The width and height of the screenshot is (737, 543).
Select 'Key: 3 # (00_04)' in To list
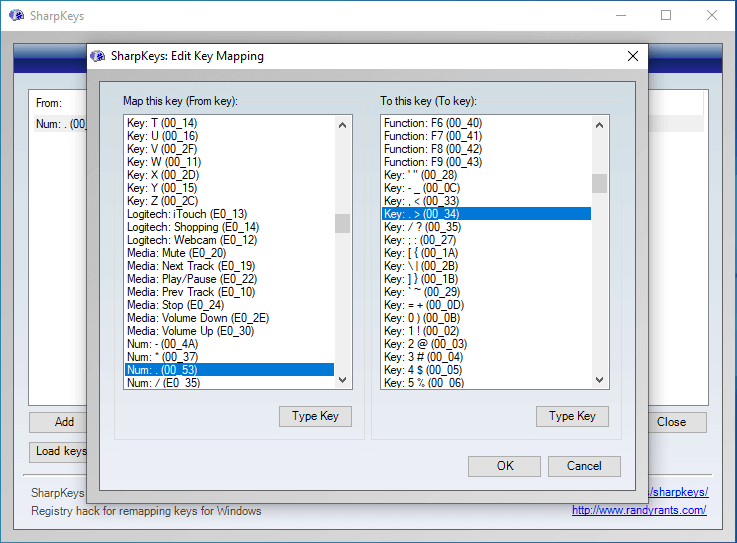[486, 357]
